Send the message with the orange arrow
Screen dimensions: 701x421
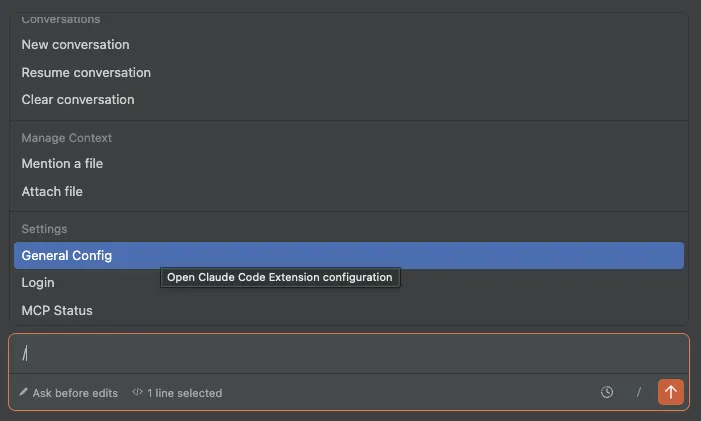[670, 392]
